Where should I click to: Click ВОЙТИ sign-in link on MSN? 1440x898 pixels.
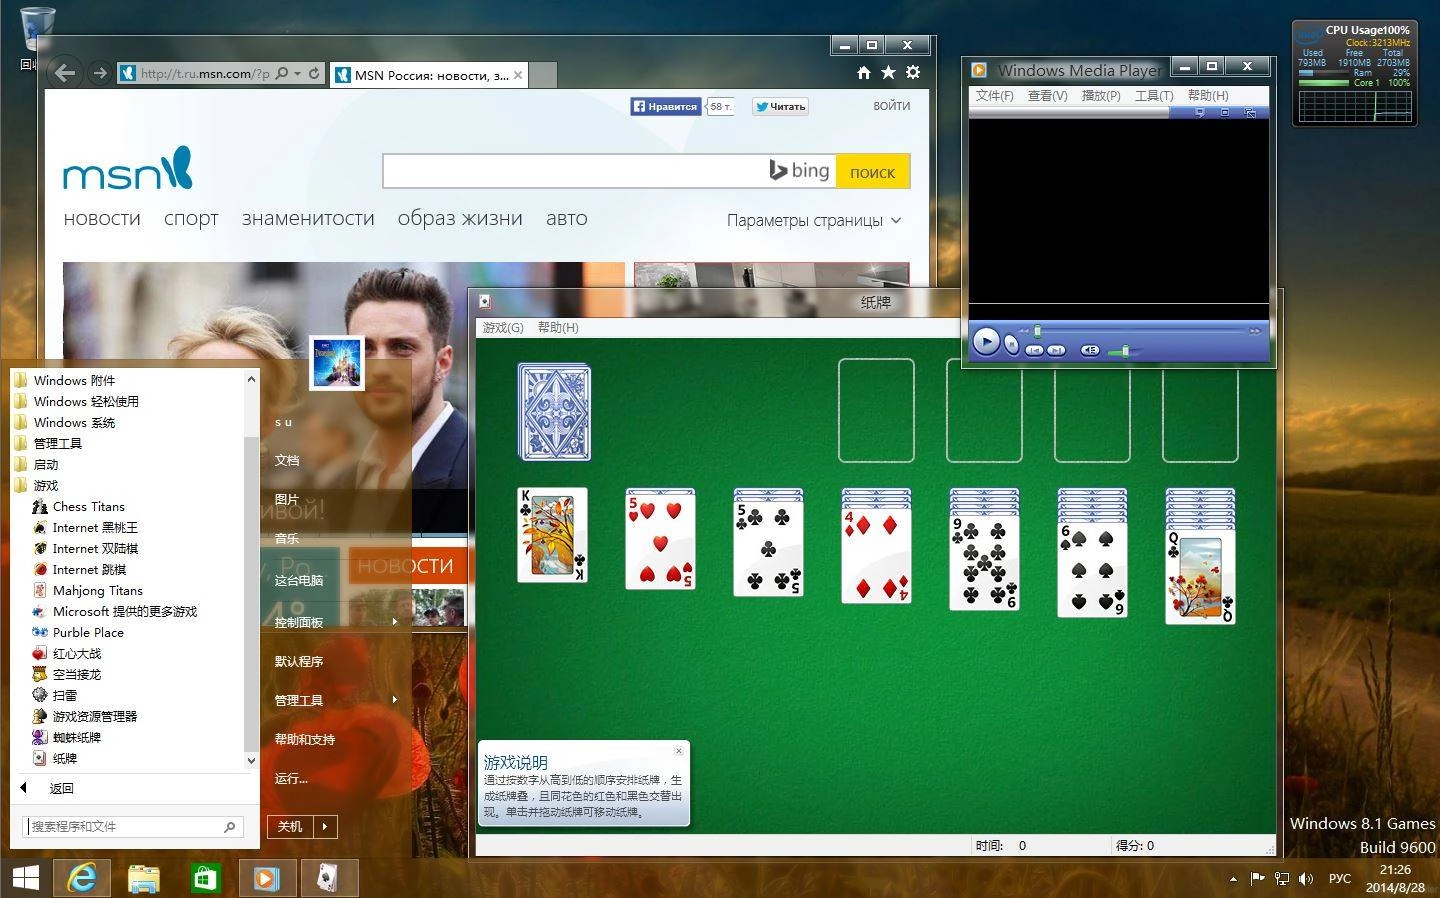tap(892, 106)
